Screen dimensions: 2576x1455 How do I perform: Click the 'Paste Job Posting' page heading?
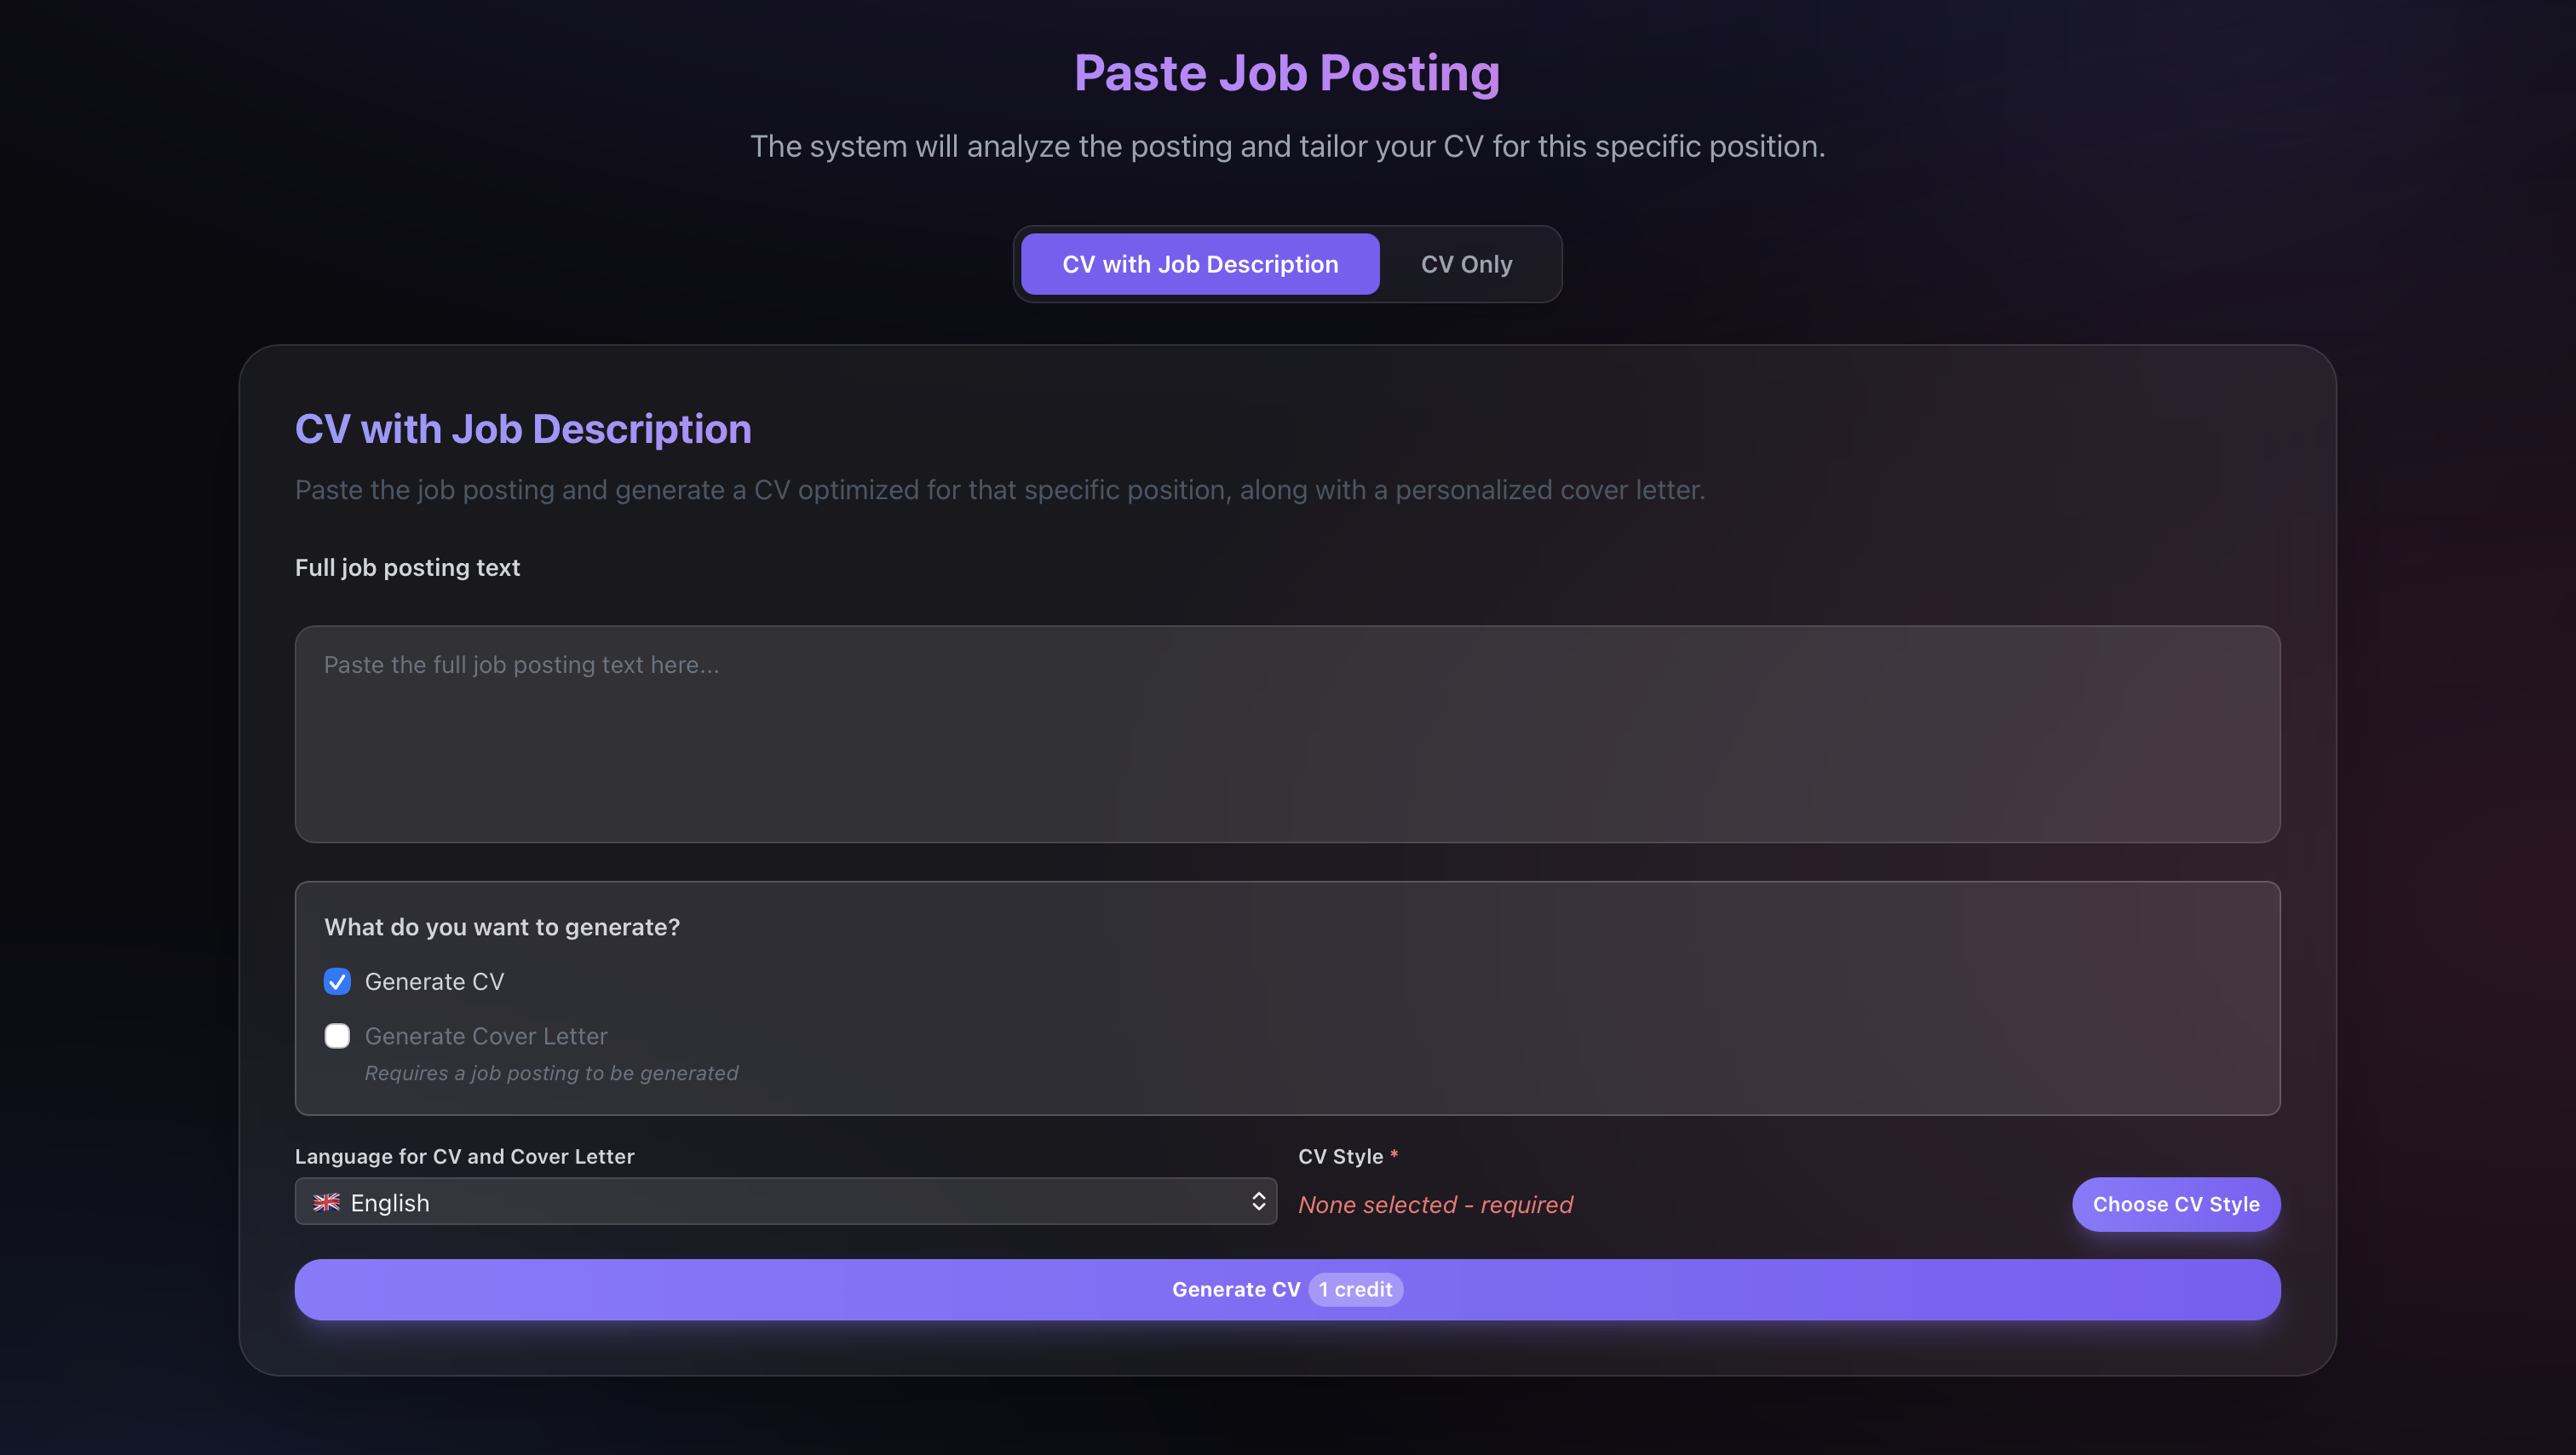pyautogui.click(x=1286, y=73)
